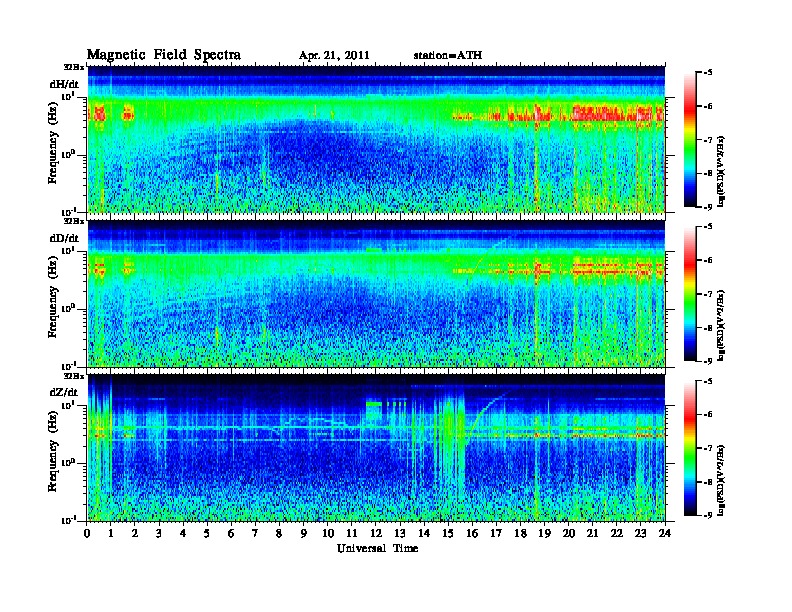Click hour tick label 14 on time axis
The height and width of the screenshot is (612, 792).
[x=424, y=534]
